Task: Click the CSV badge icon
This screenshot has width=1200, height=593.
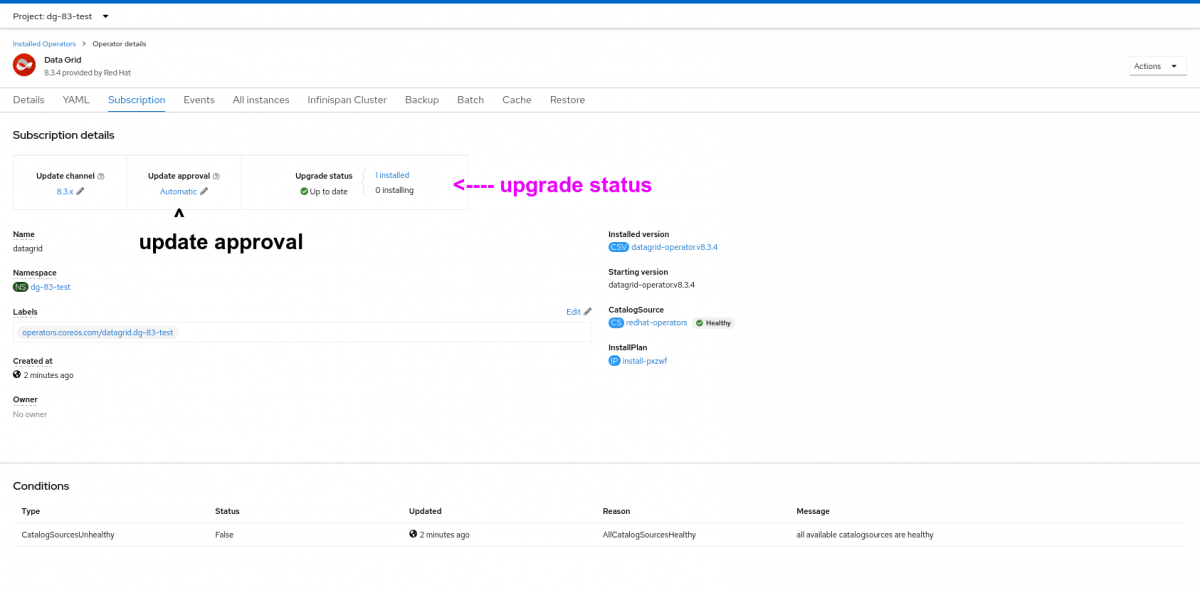Action: point(618,247)
